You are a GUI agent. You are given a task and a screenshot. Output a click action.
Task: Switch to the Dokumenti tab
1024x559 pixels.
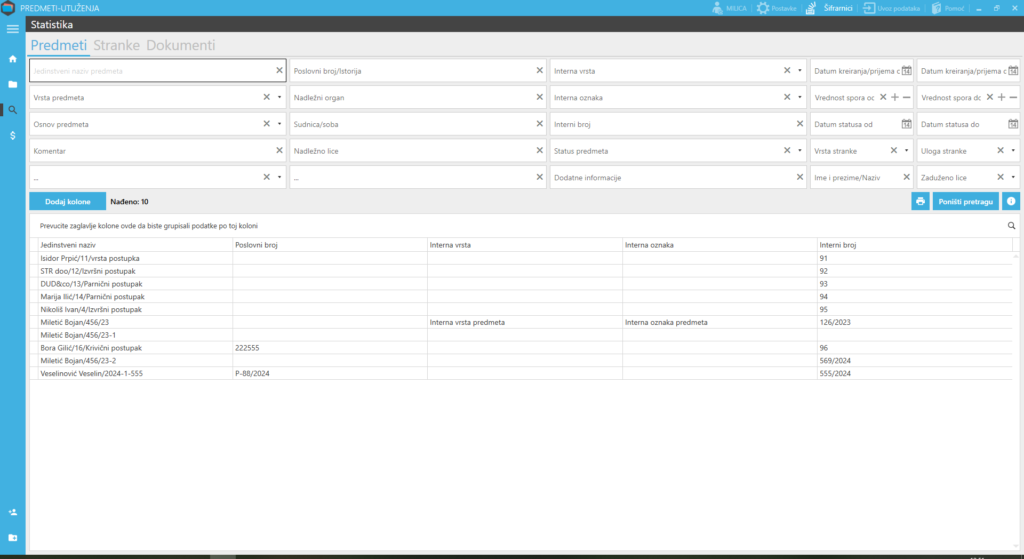point(180,46)
